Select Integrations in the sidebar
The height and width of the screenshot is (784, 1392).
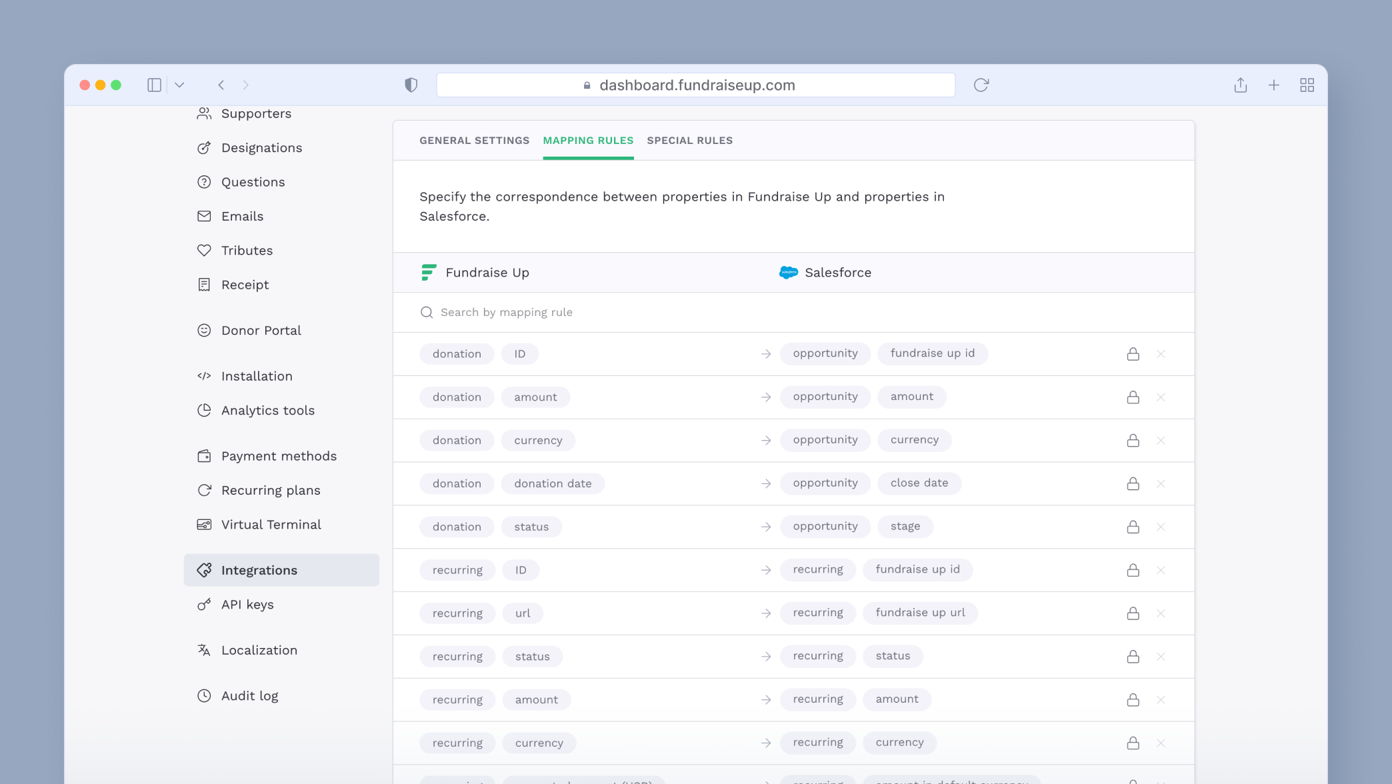click(x=260, y=570)
